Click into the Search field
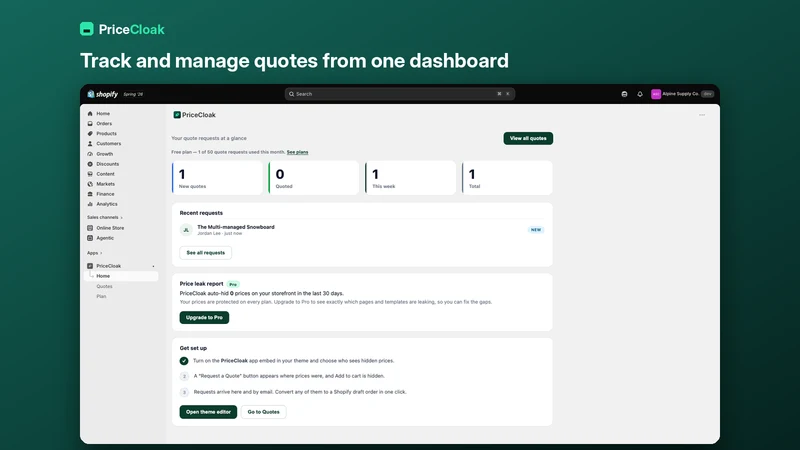The image size is (800, 450). point(399,94)
